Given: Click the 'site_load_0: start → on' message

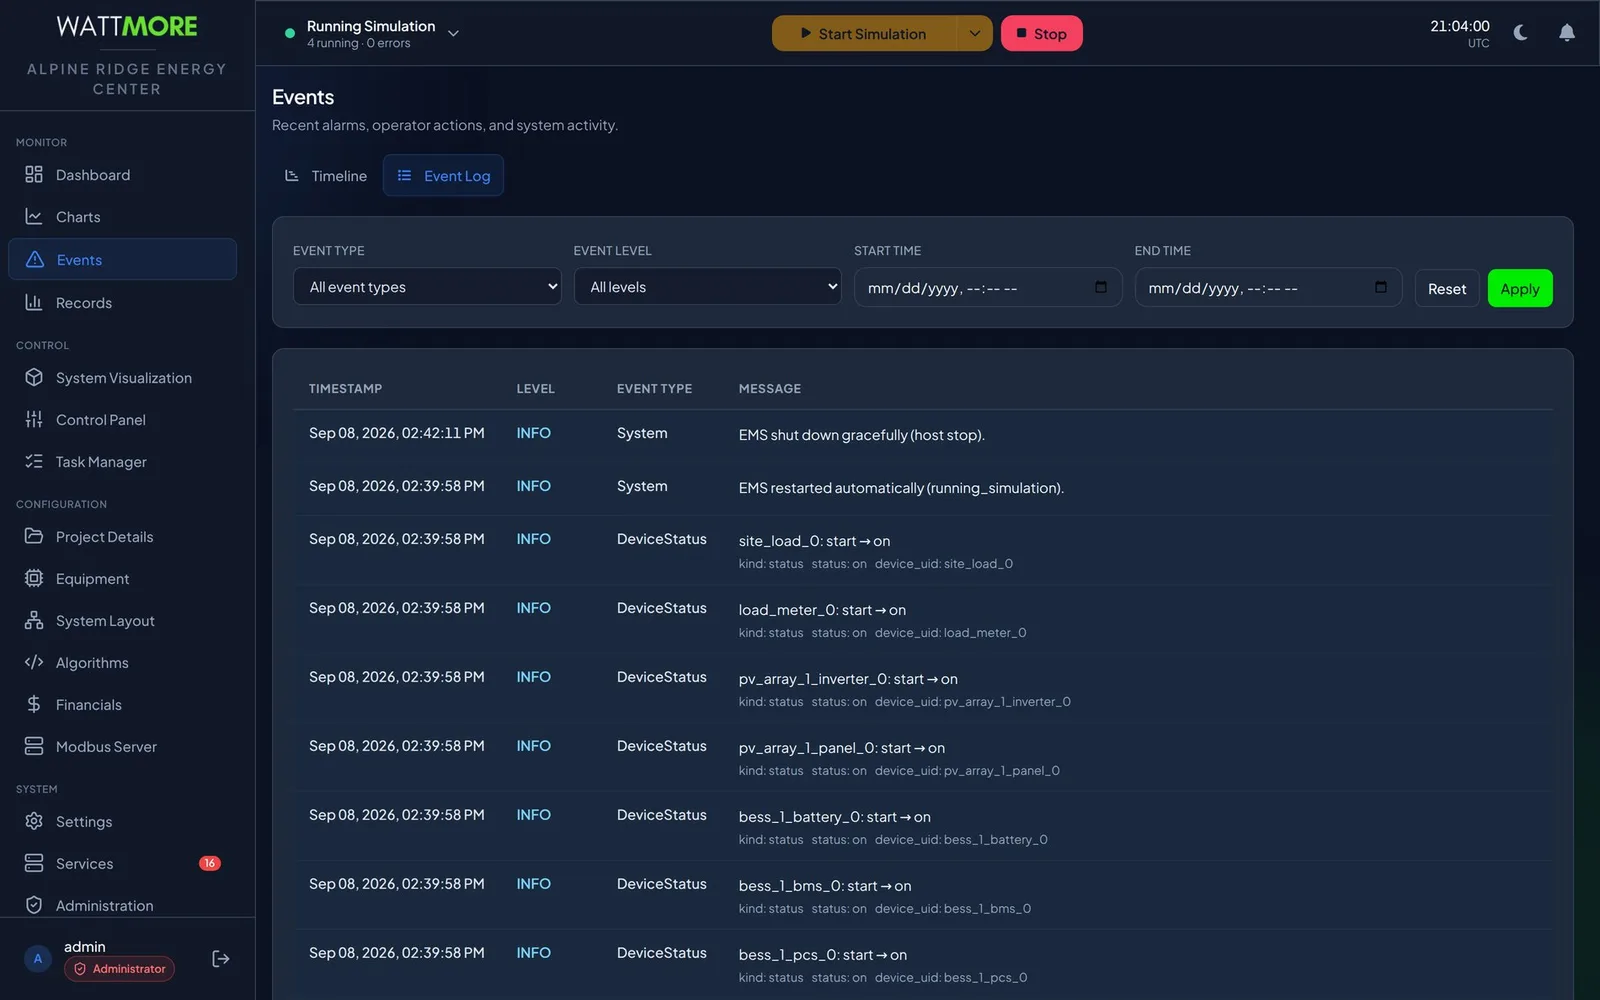Looking at the screenshot, I should pyautogui.click(x=814, y=541).
